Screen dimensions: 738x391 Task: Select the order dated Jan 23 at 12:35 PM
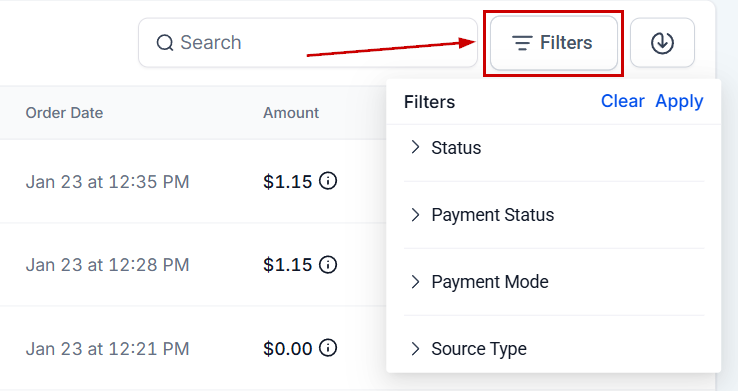107,182
